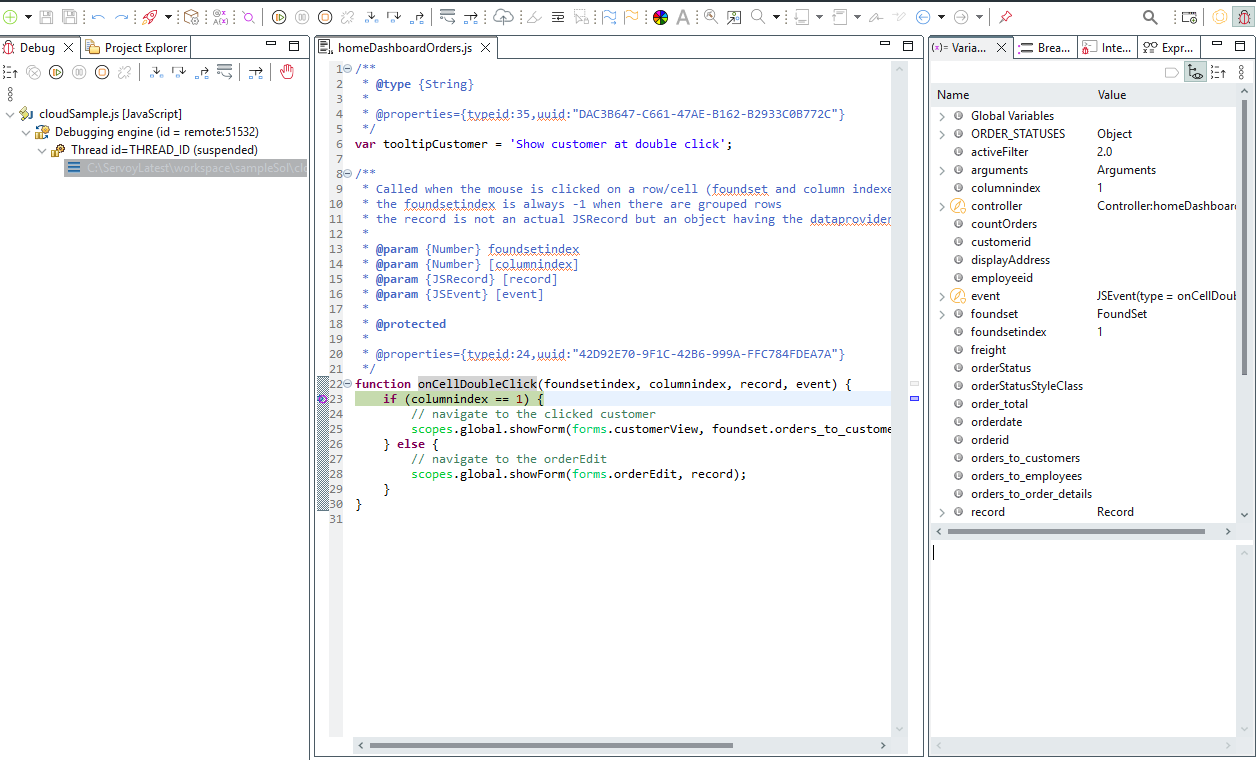Click Terminate (stop) in the main toolbar

point(325,17)
